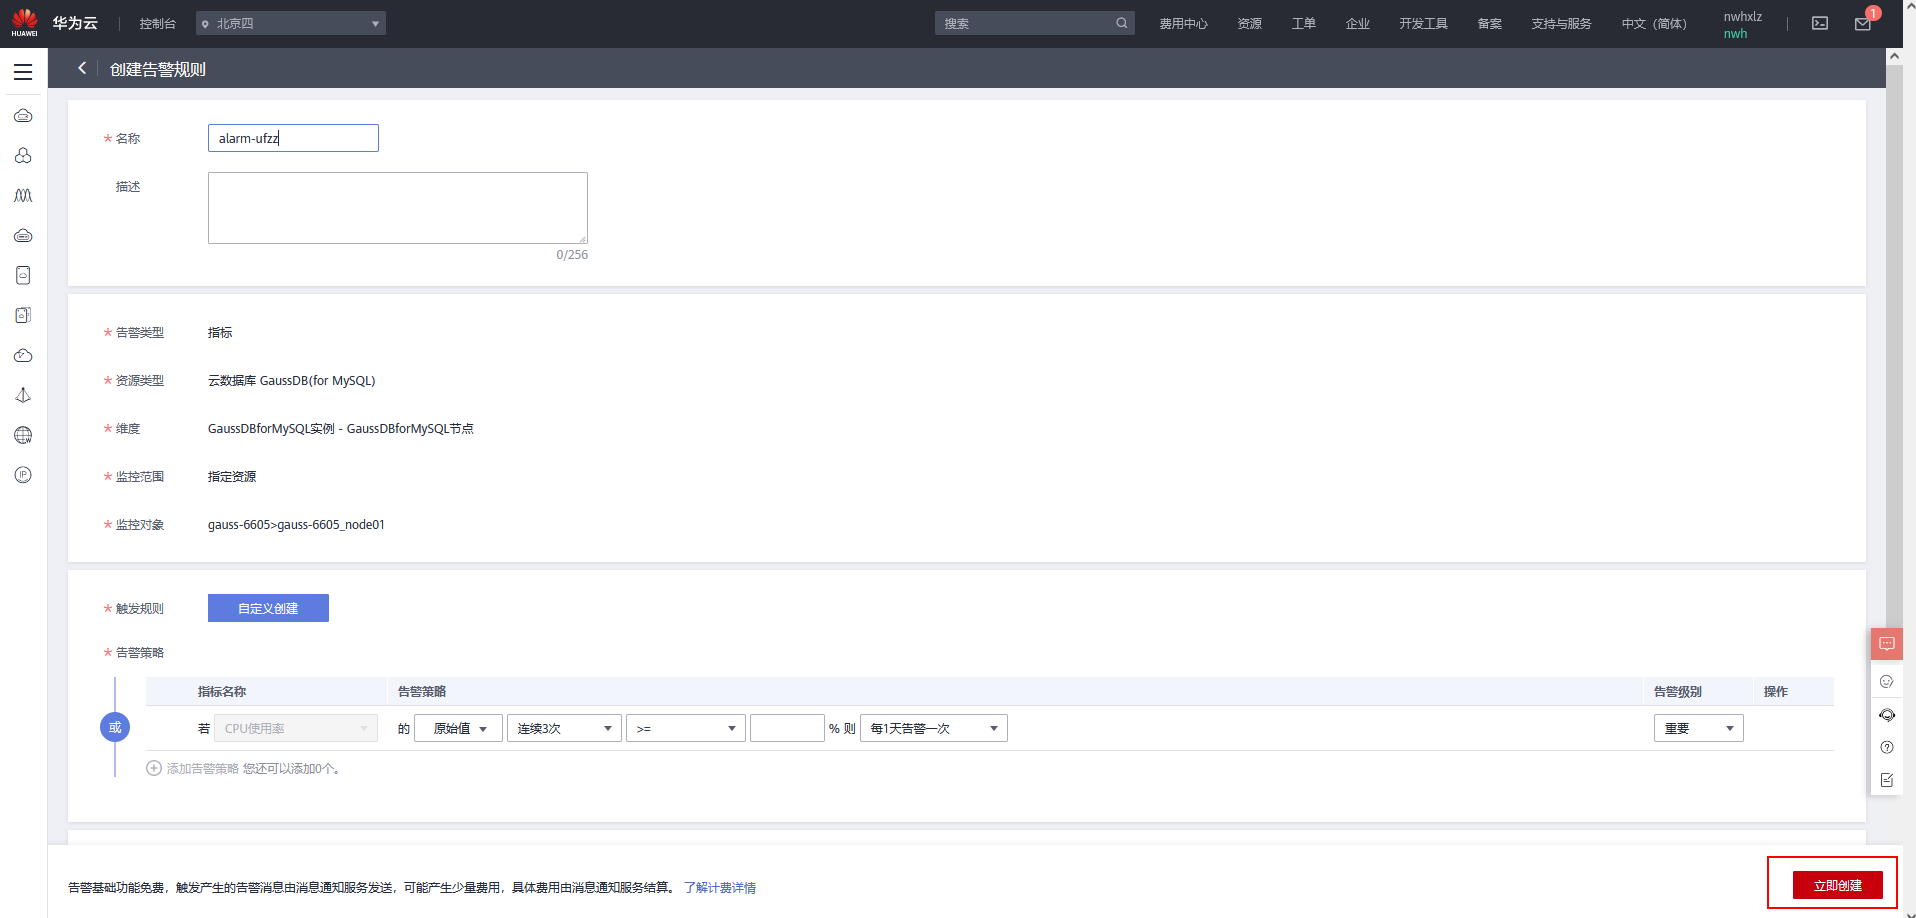1916x918 pixels.
Task: Click the pyramid-shaped network sidebar icon
Action: [x=23, y=395]
